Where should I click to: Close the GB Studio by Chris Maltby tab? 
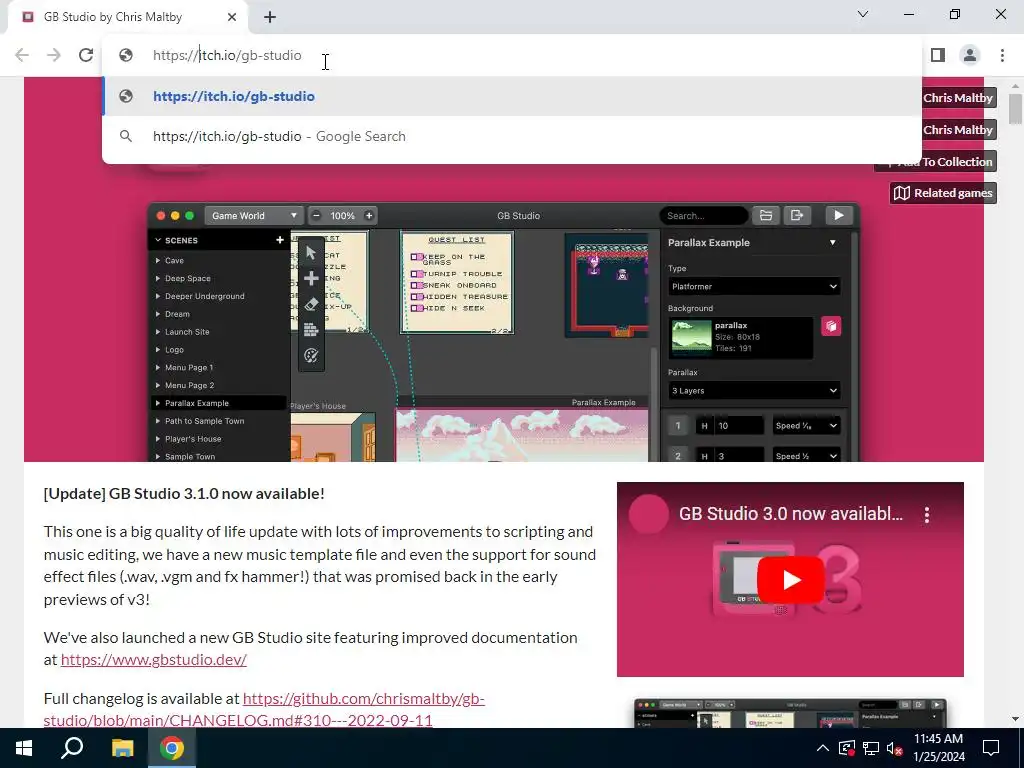coord(232,17)
